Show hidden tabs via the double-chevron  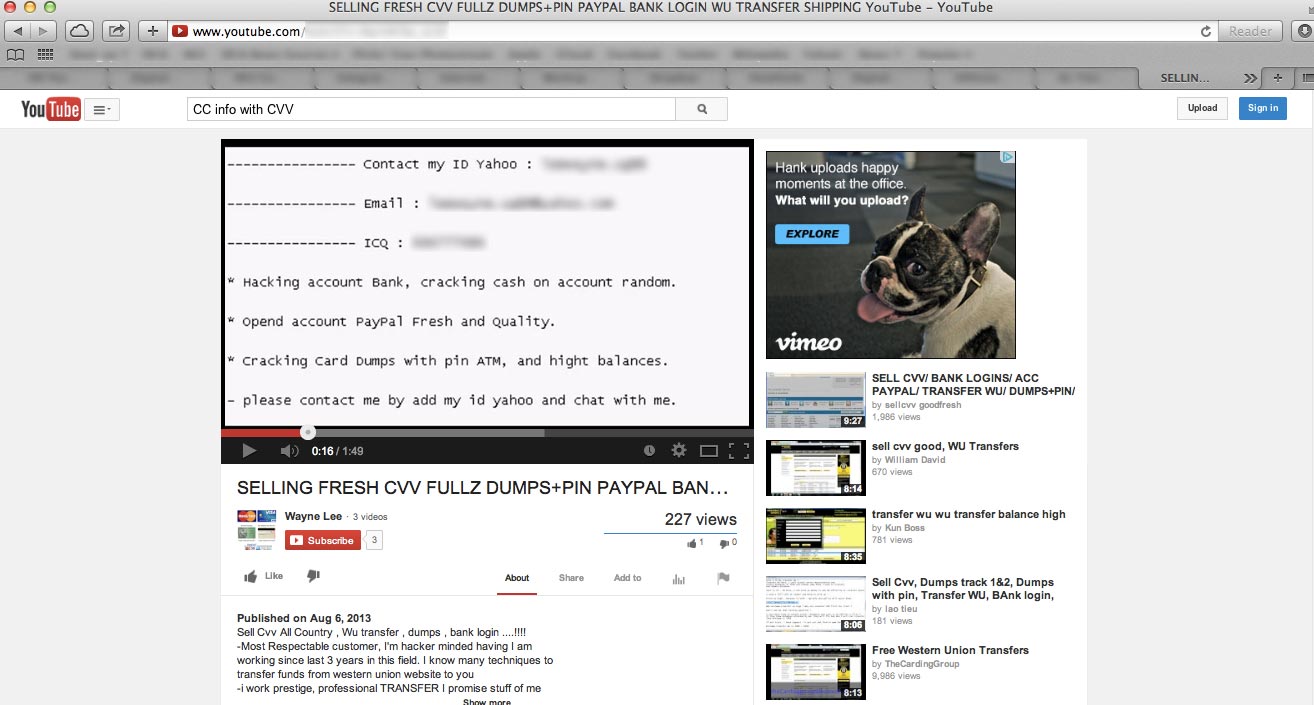[x=1250, y=78]
